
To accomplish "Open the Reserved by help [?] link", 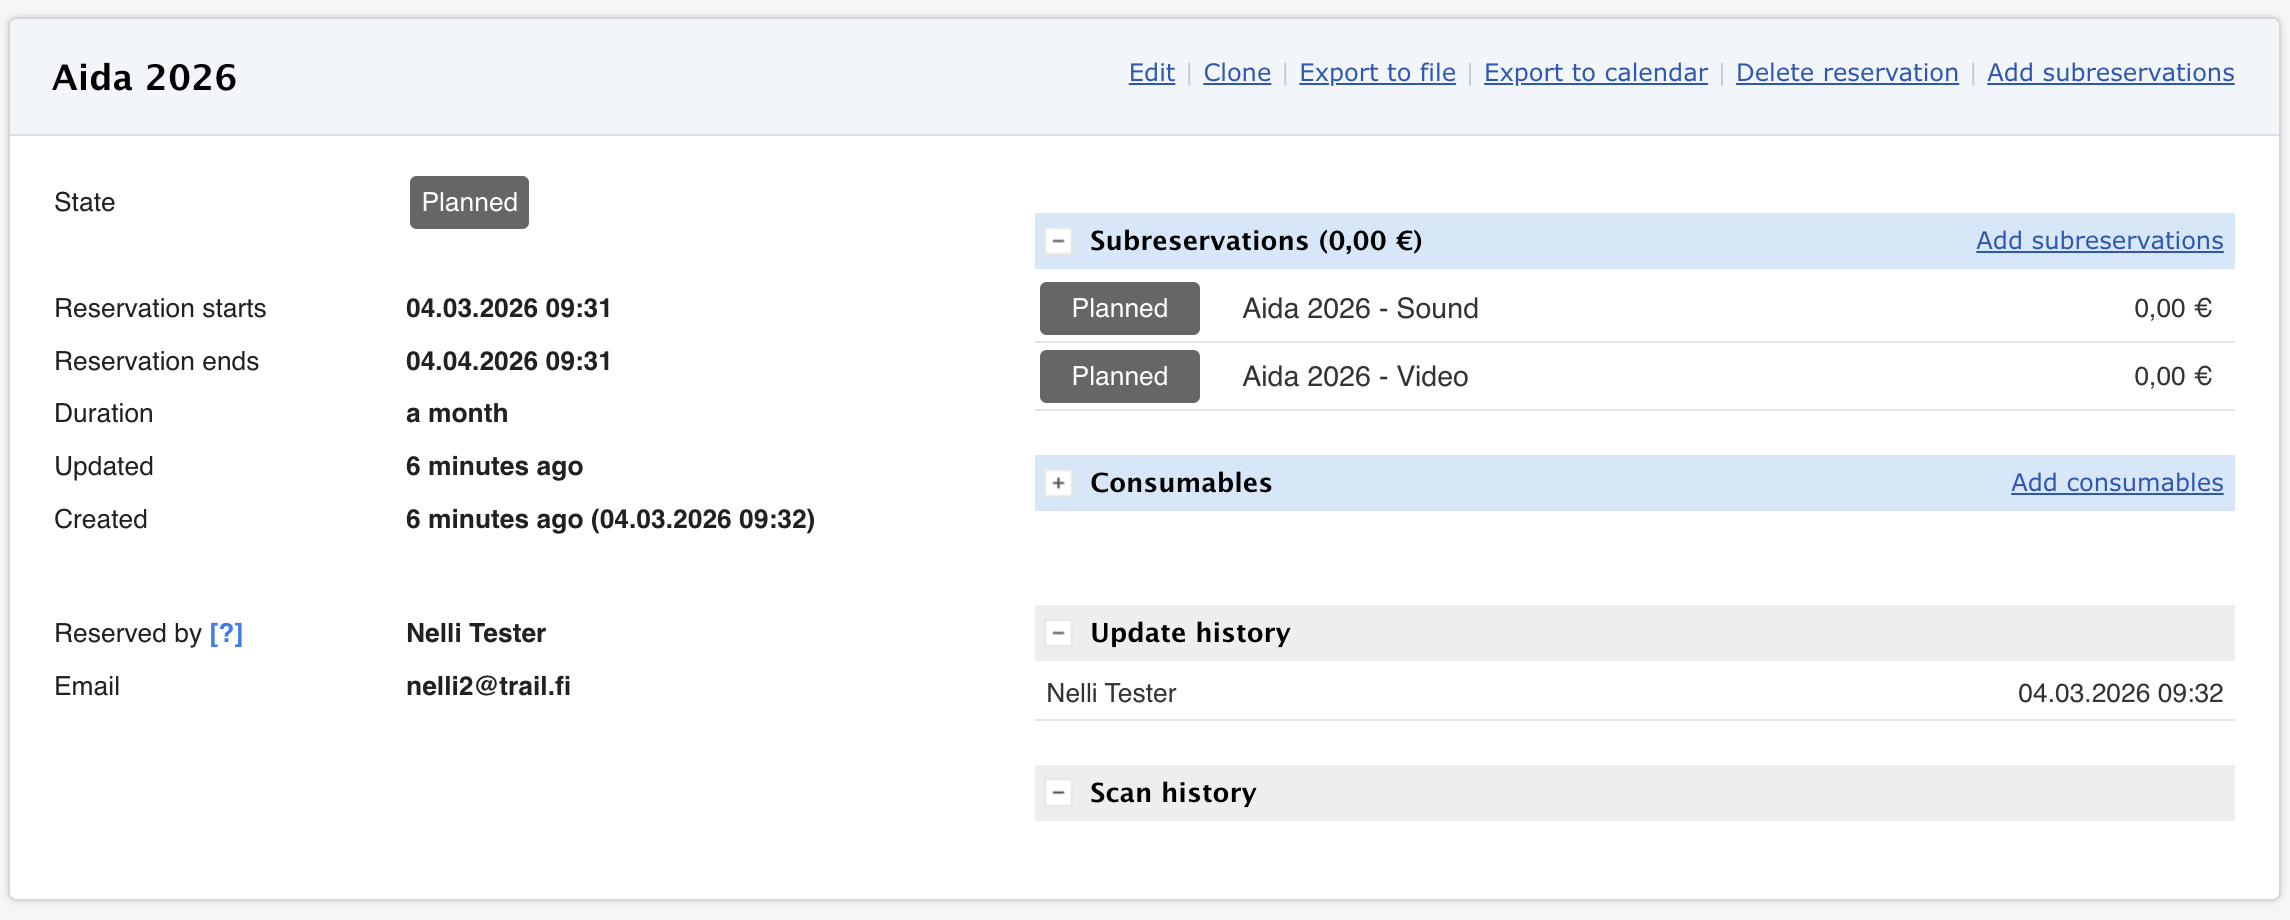I will [x=226, y=633].
